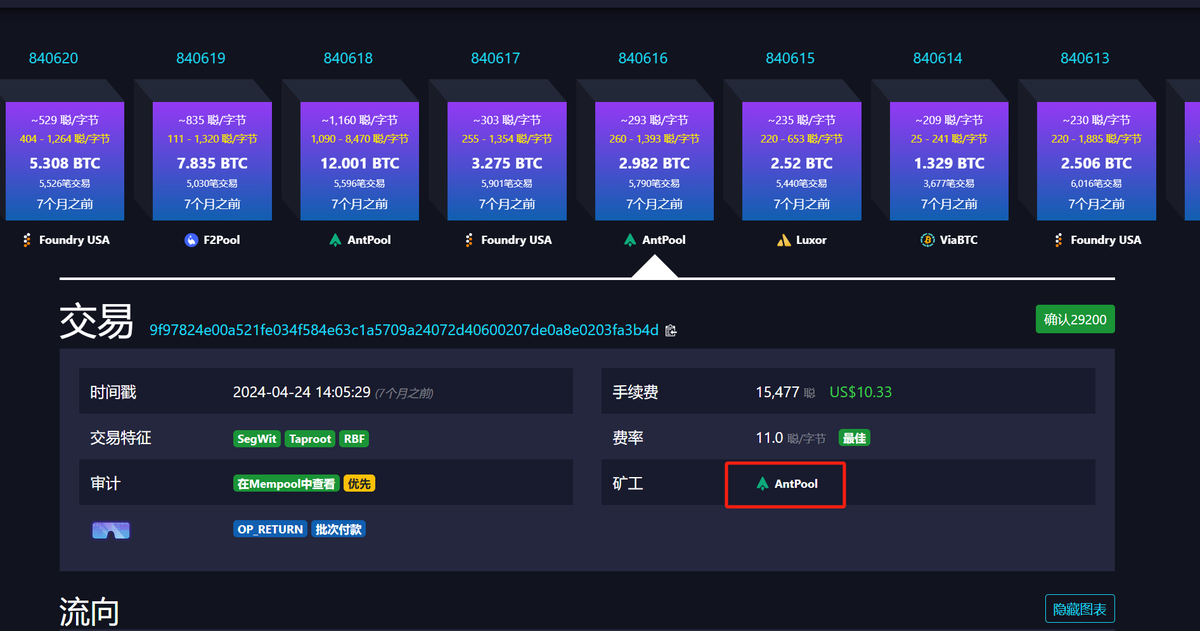Click the timestamp 2024-04-24 14:05:29

point(302,392)
